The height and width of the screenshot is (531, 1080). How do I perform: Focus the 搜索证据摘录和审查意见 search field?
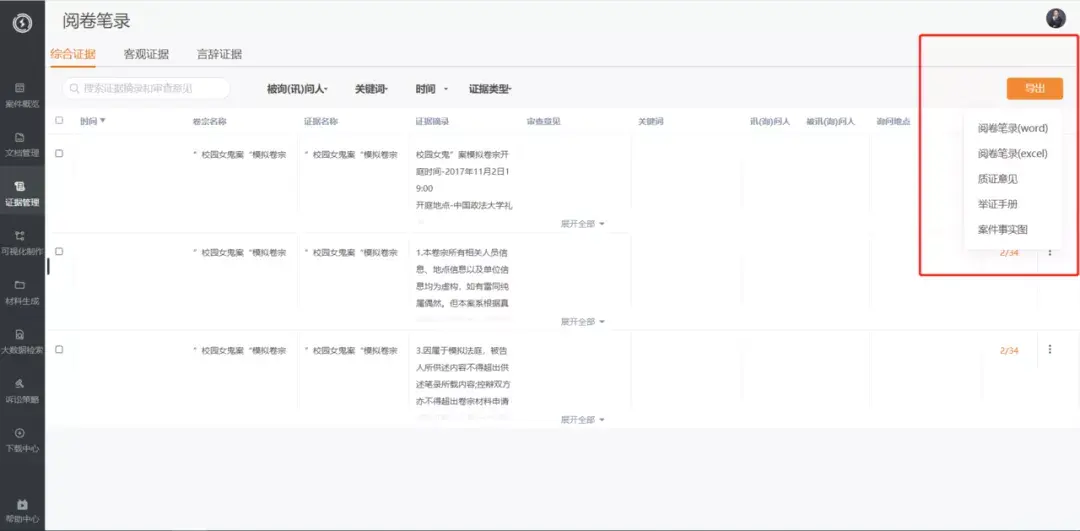[147, 89]
